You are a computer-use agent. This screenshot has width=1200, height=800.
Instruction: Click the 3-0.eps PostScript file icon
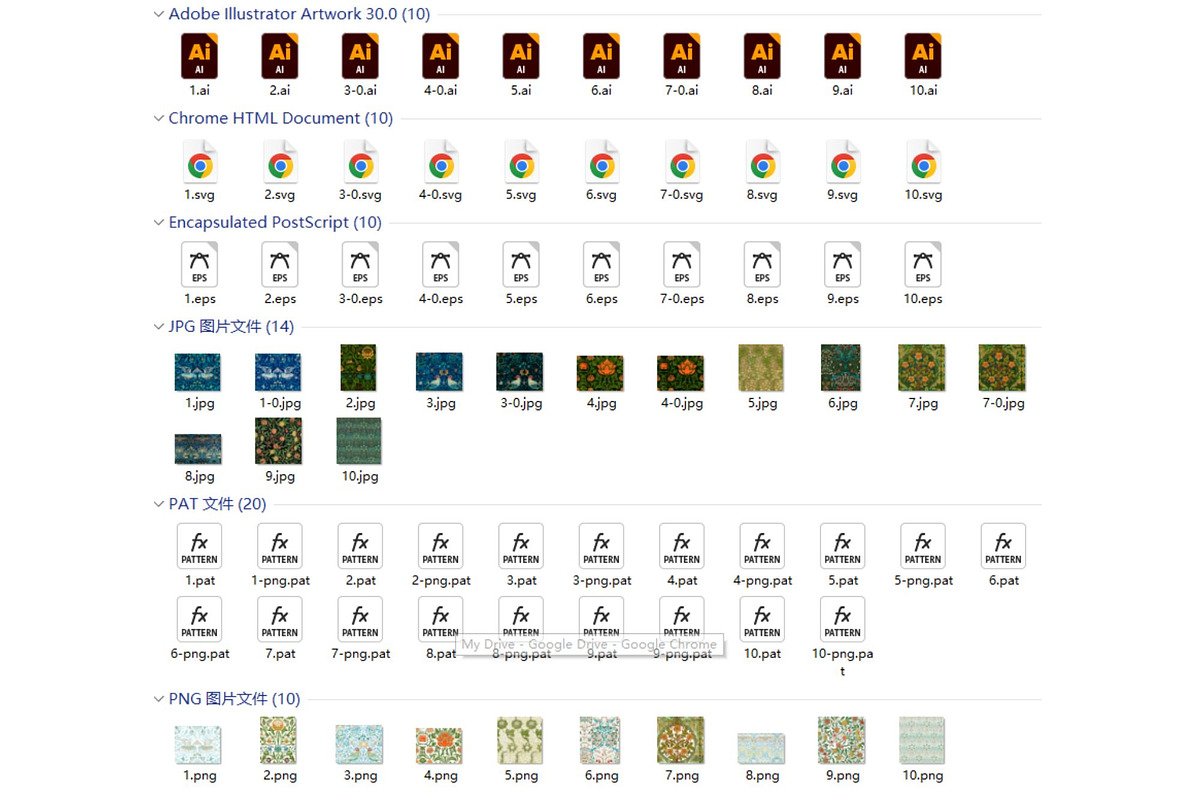click(x=360, y=265)
